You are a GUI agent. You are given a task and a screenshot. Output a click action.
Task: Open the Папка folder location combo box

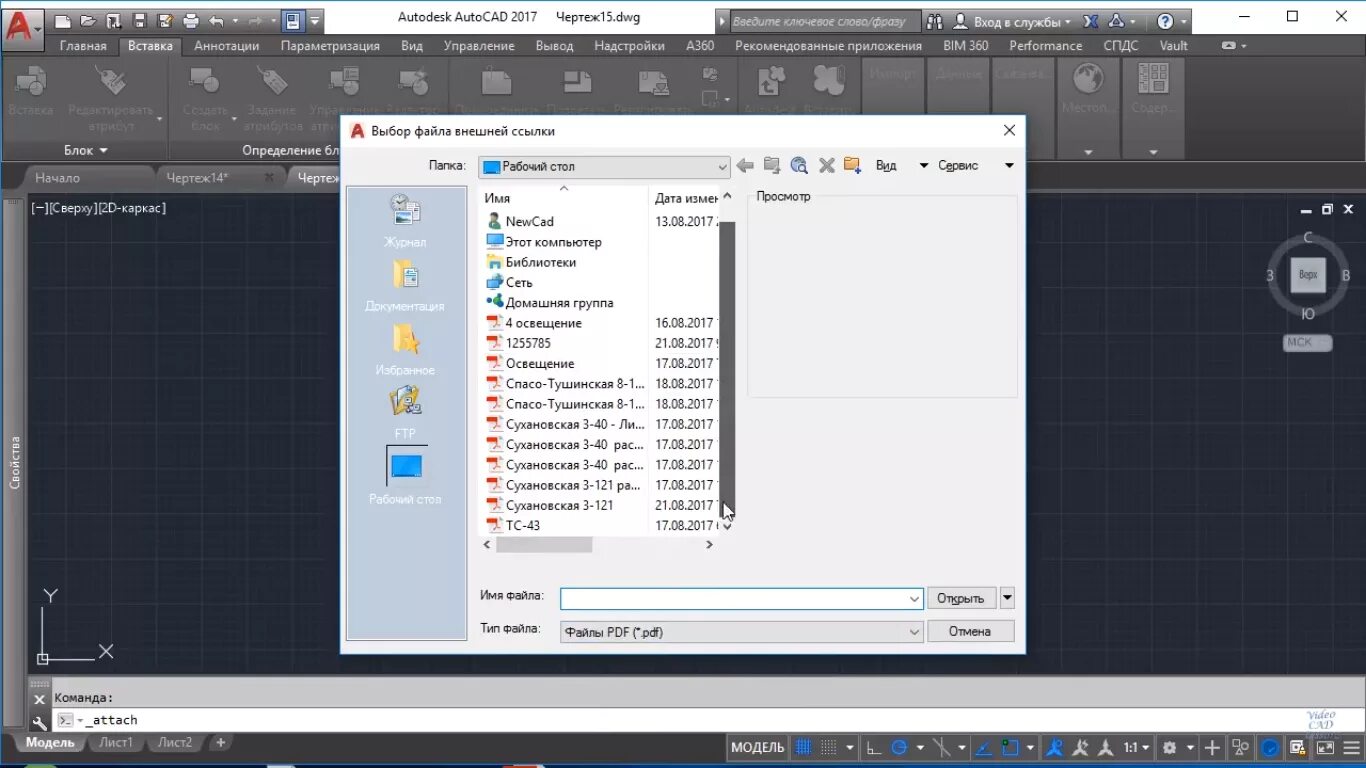604,166
